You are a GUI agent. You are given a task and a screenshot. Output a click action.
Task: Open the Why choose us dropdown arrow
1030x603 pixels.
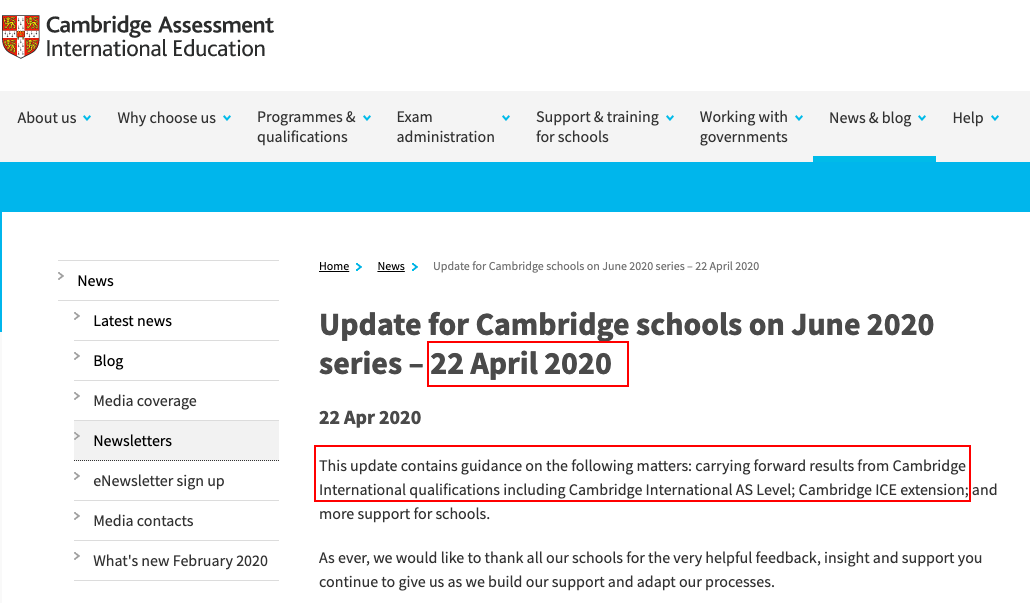click(x=227, y=118)
